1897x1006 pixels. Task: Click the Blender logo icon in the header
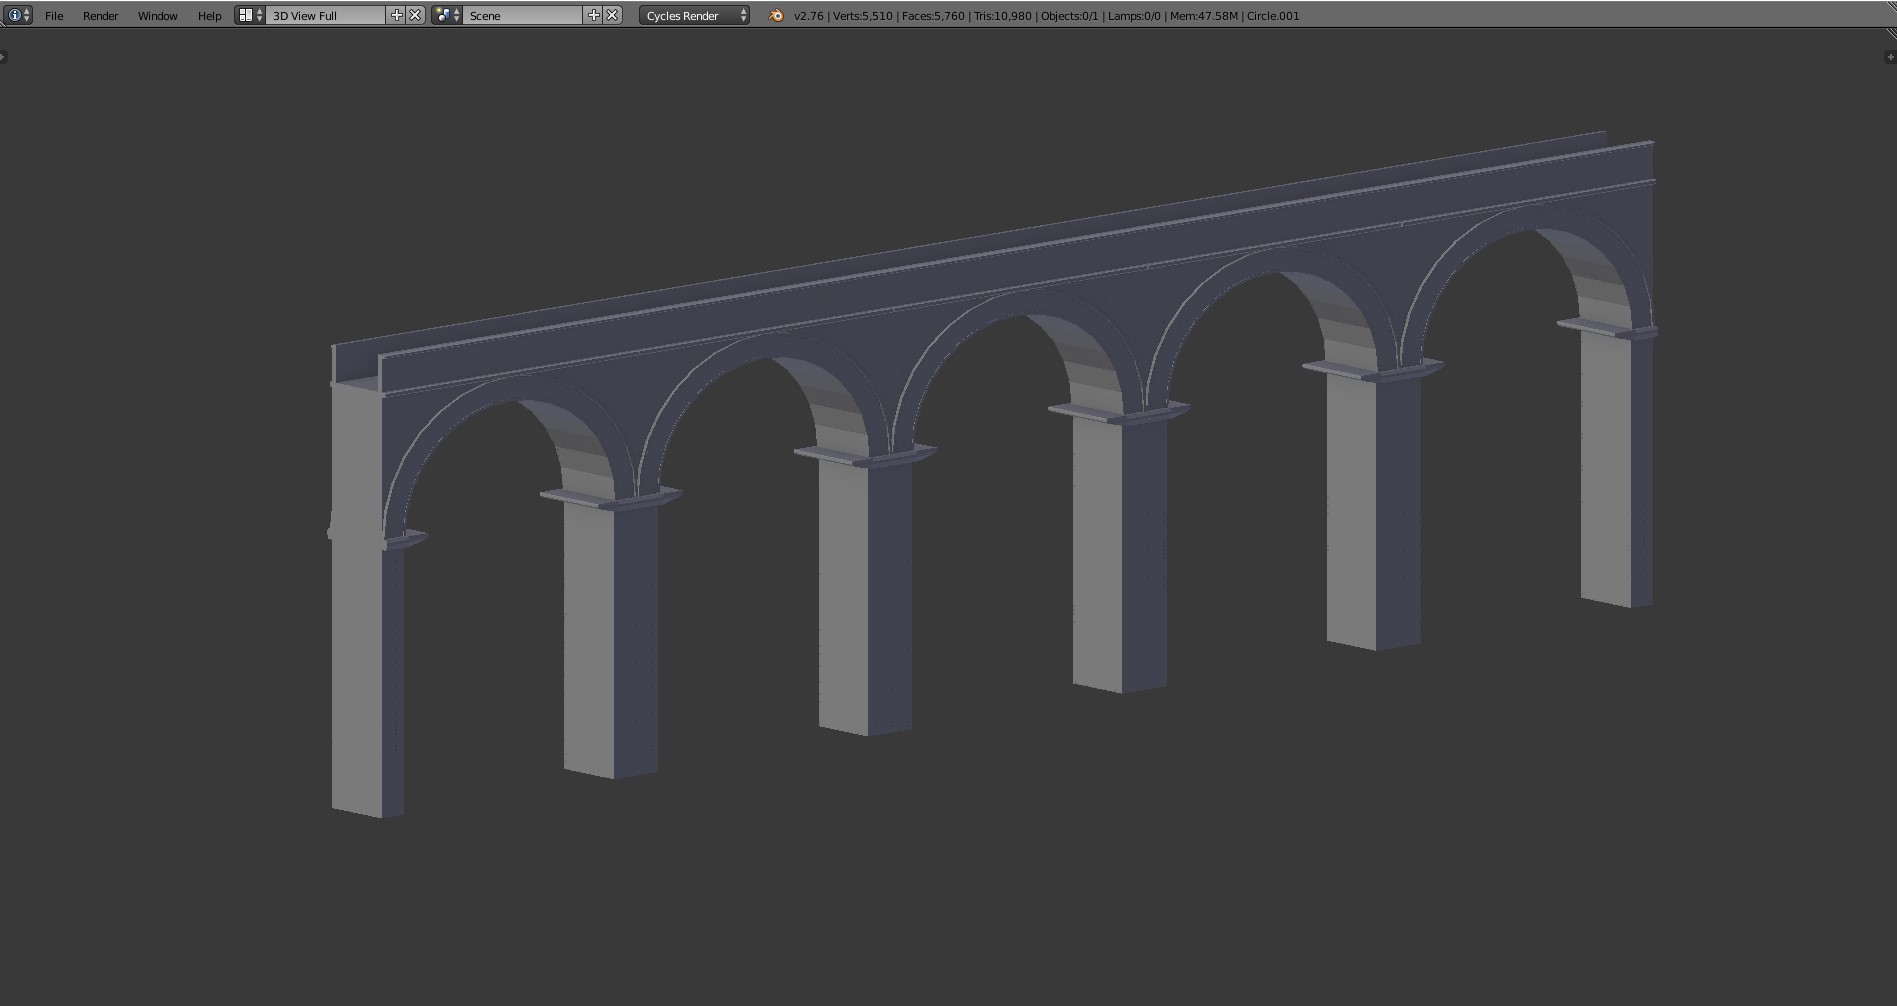point(775,15)
